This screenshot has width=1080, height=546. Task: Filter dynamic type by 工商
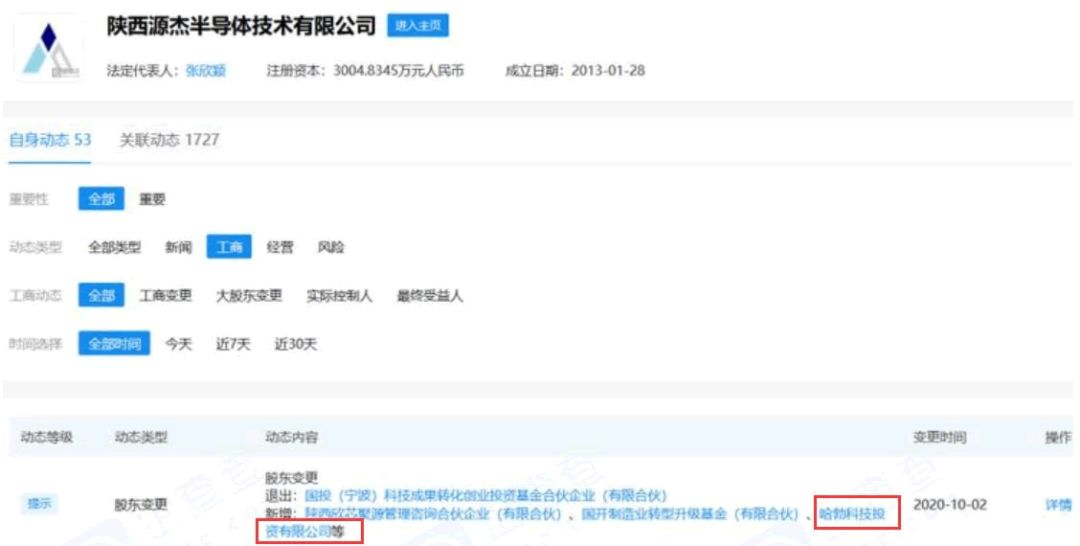229,247
